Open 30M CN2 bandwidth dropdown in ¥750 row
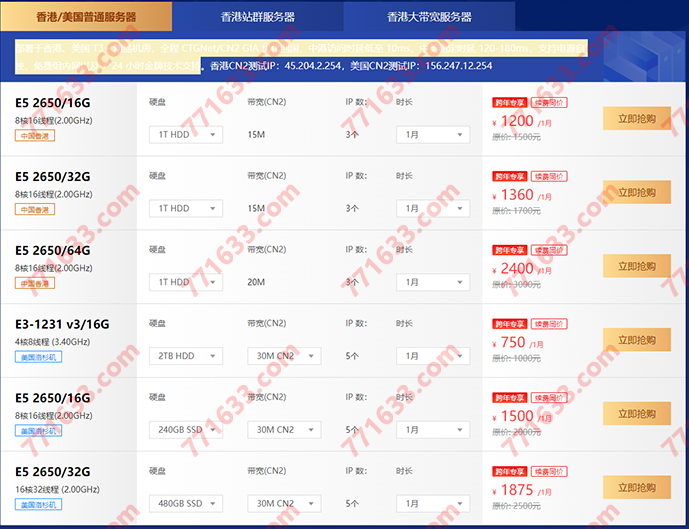The image size is (689, 529). coord(284,356)
